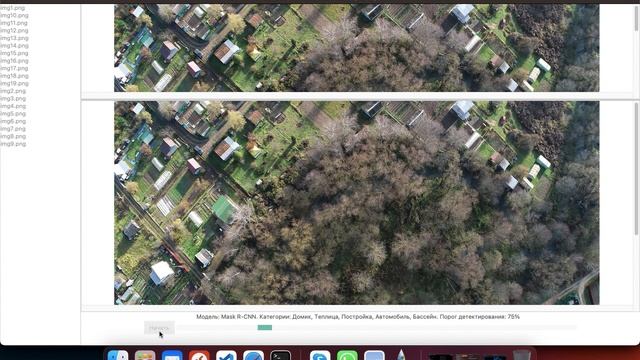The image size is (640, 360).
Task: Select img17.png in the file list
Action: point(14,68)
